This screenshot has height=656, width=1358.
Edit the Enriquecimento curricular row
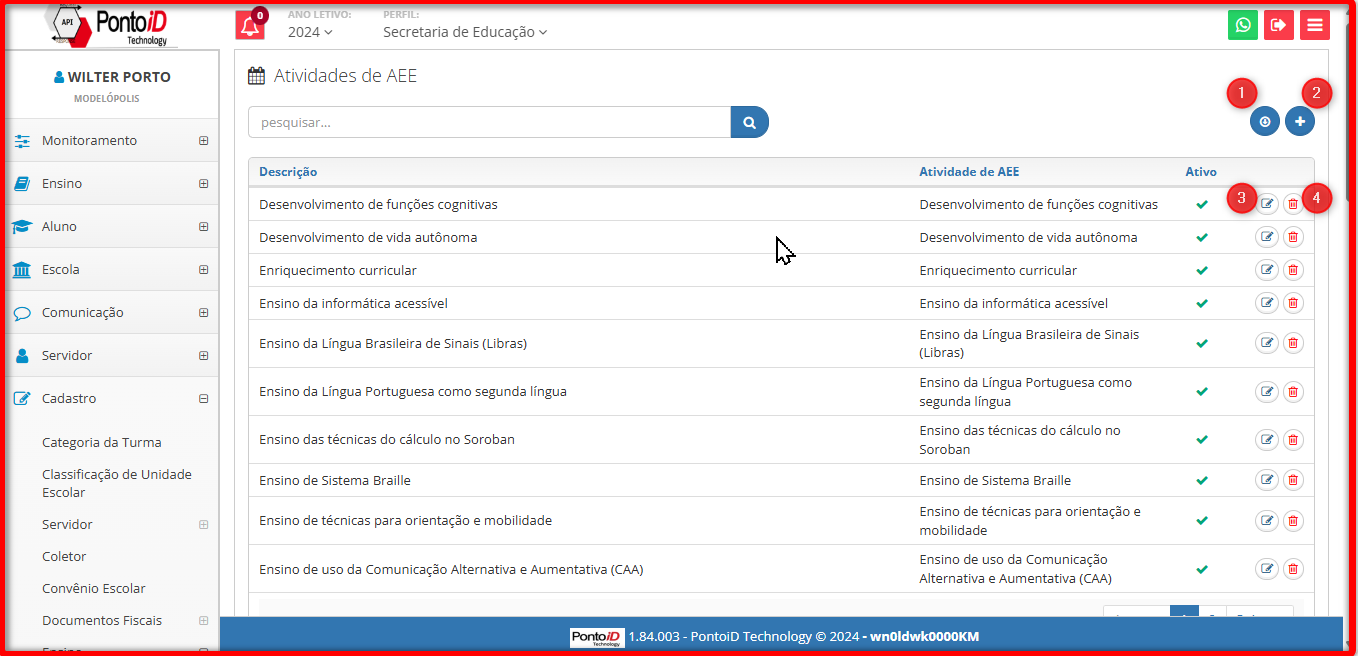pos(1267,270)
